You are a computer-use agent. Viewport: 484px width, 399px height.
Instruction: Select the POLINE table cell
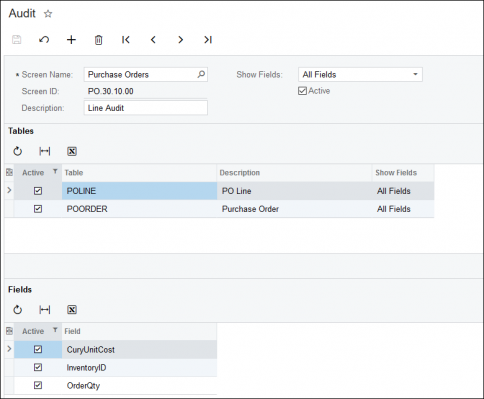(x=139, y=191)
